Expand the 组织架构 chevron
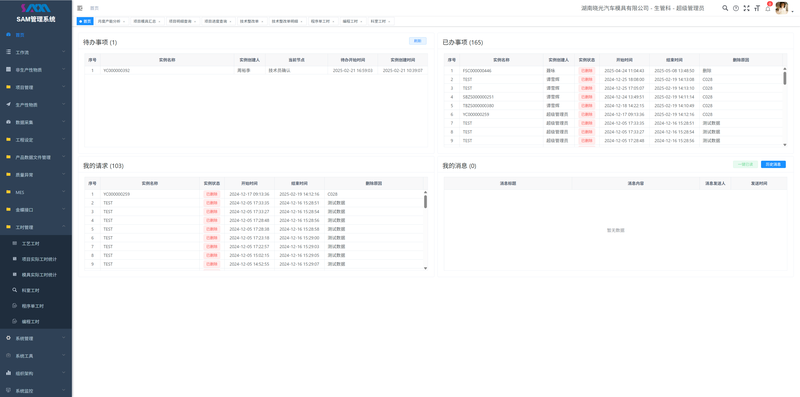 point(64,373)
